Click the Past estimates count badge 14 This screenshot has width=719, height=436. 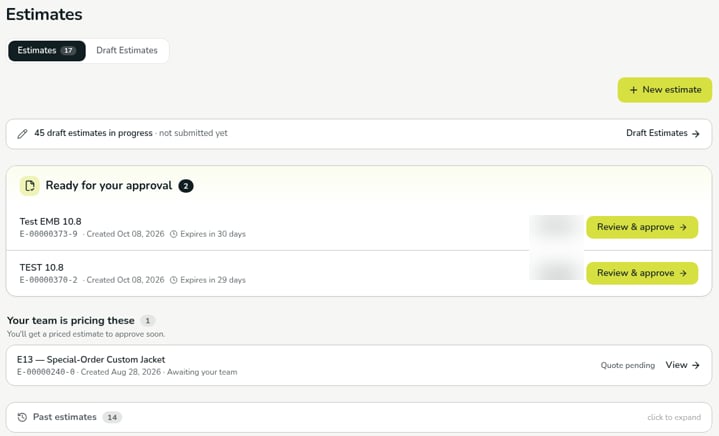(112, 417)
